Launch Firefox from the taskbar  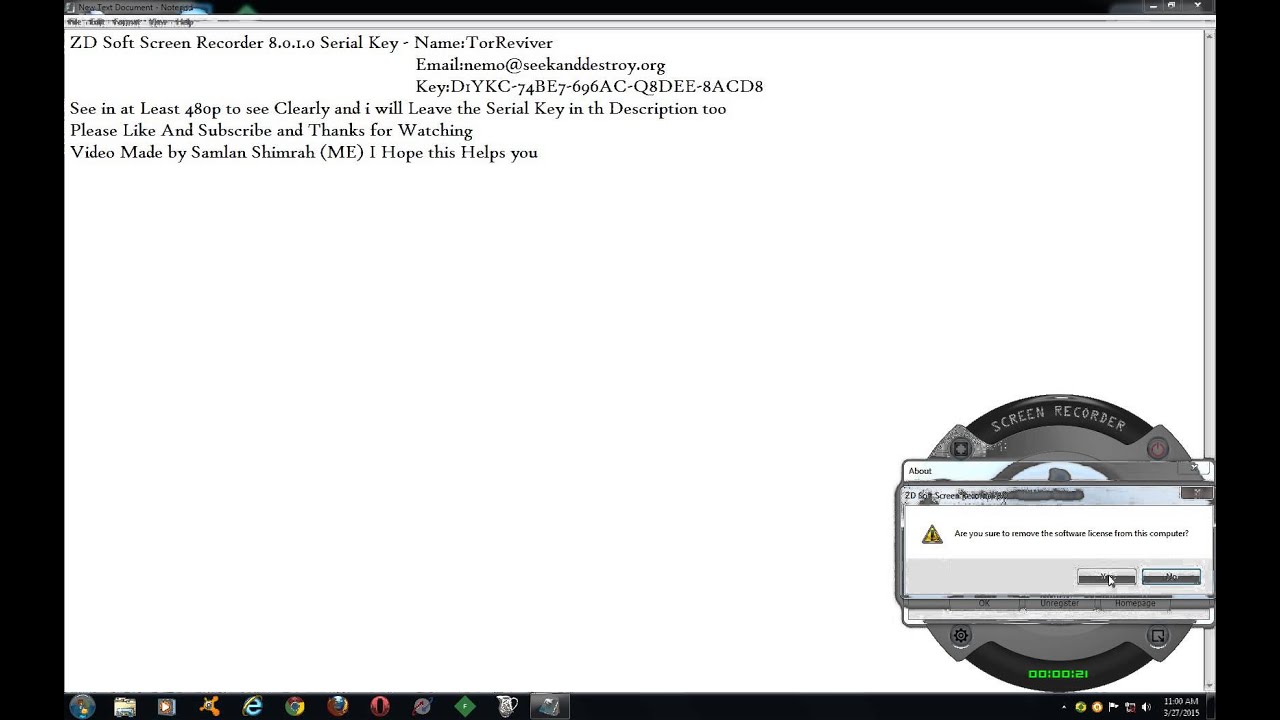click(337, 707)
